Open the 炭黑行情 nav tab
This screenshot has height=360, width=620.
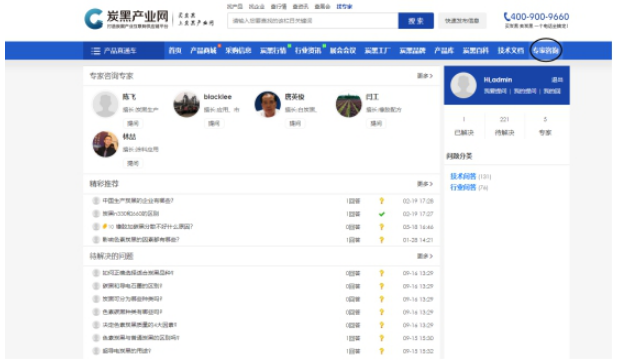pyautogui.click(x=273, y=51)
